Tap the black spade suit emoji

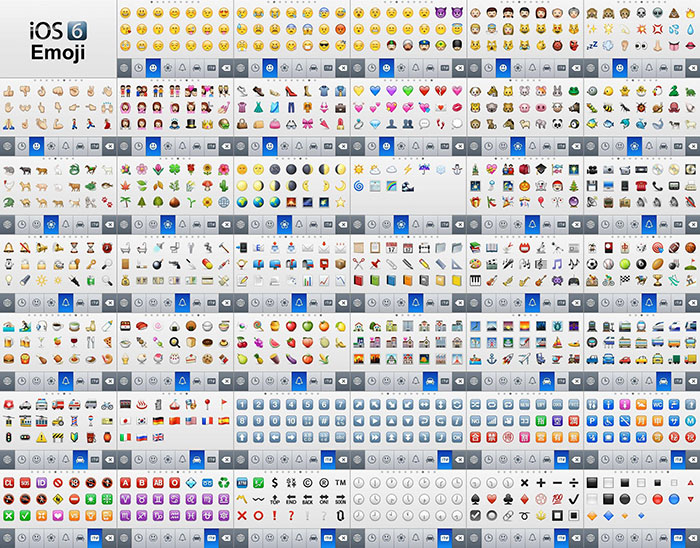pyautogui.click(x=475, y=499)
